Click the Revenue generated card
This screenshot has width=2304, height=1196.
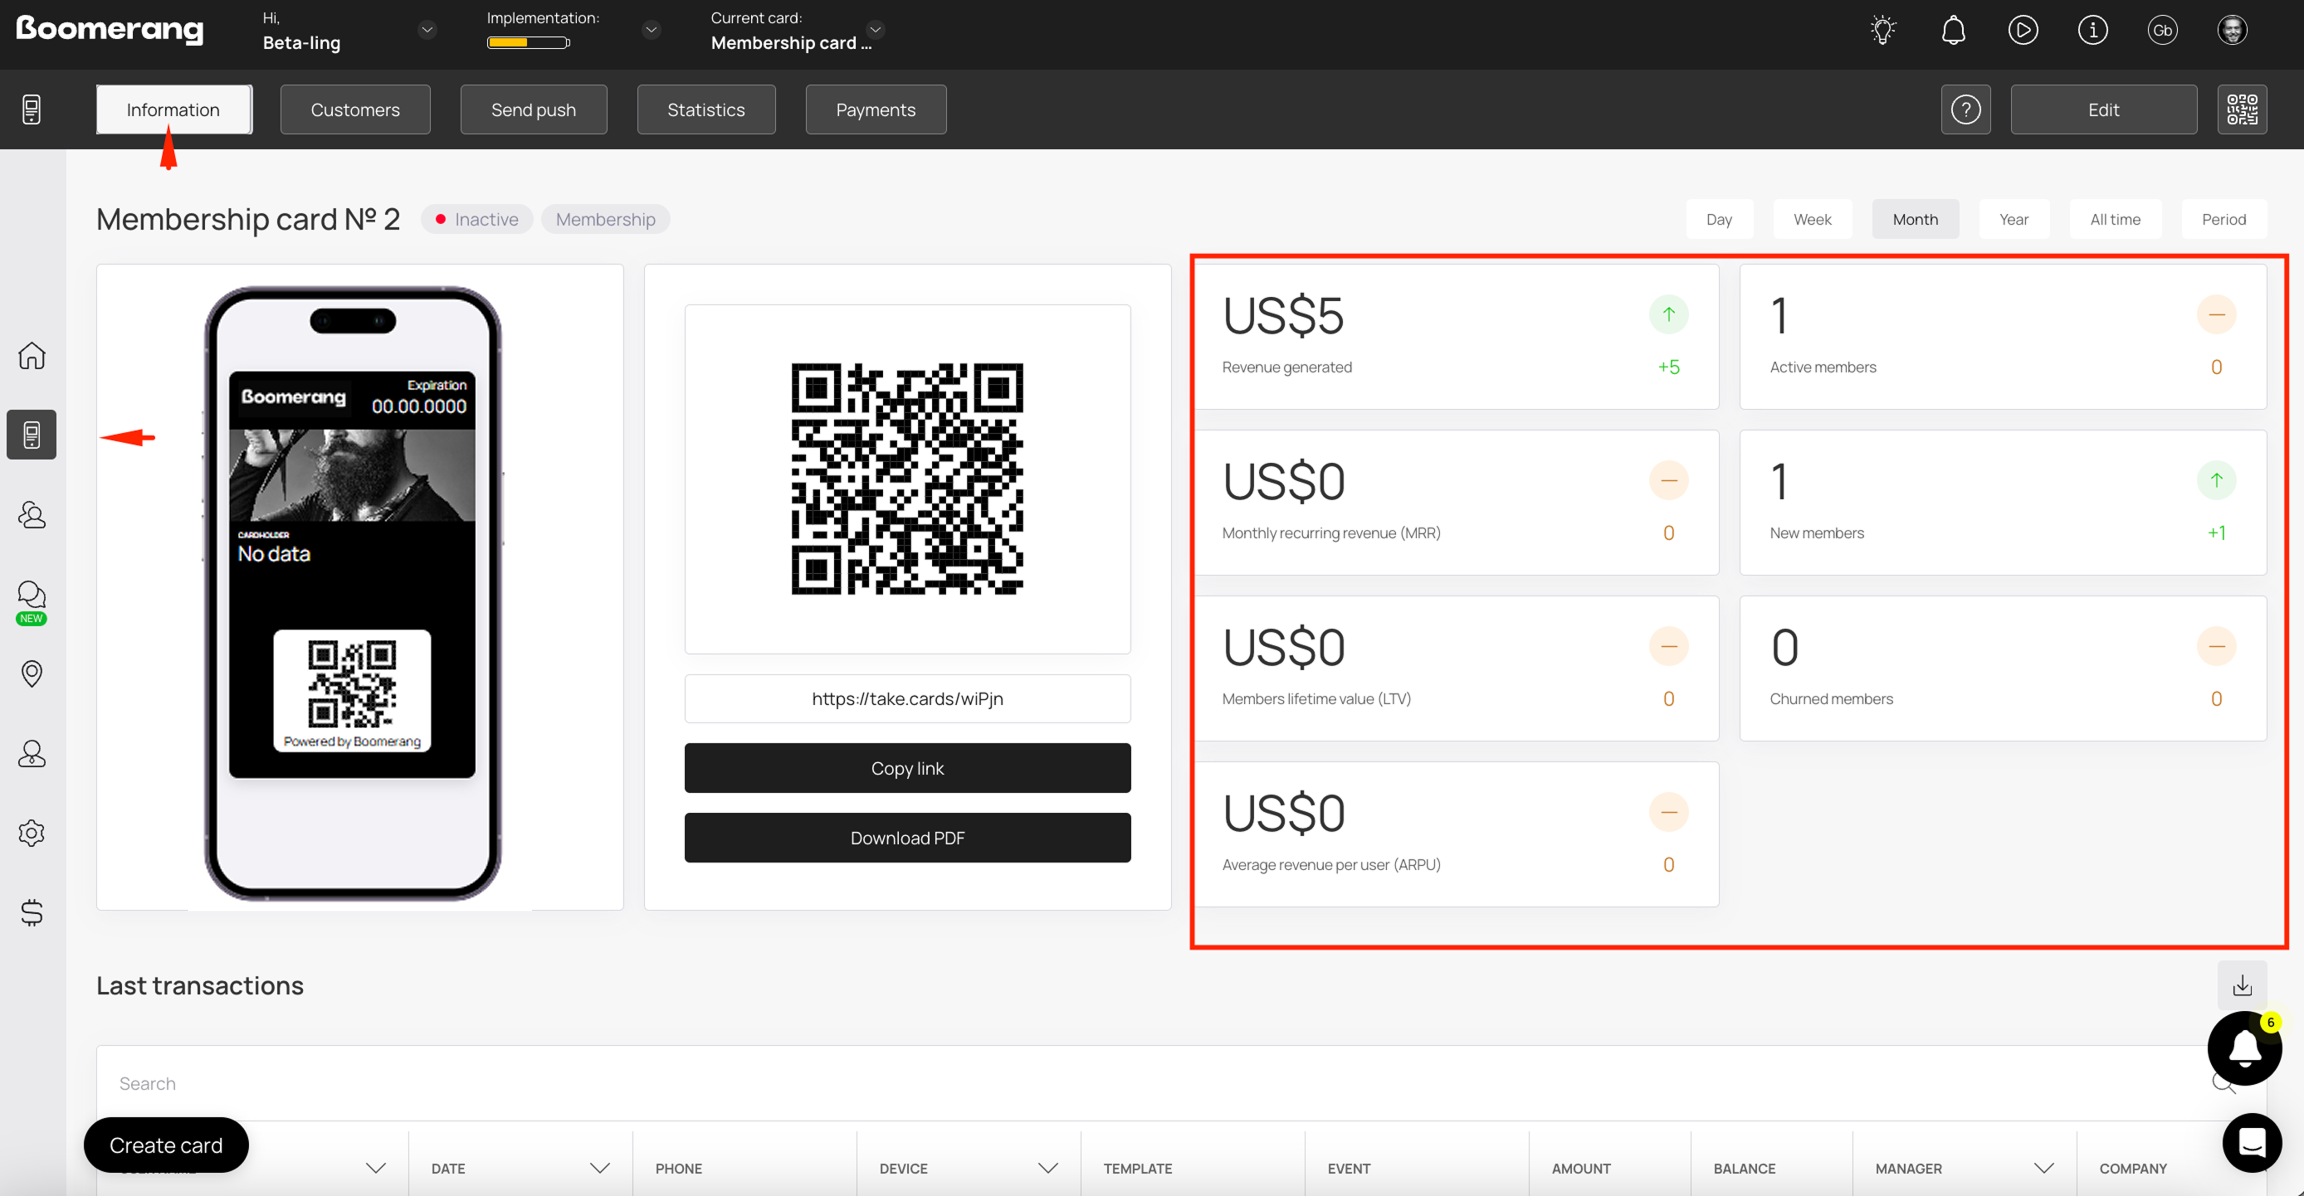[1457, 337]
